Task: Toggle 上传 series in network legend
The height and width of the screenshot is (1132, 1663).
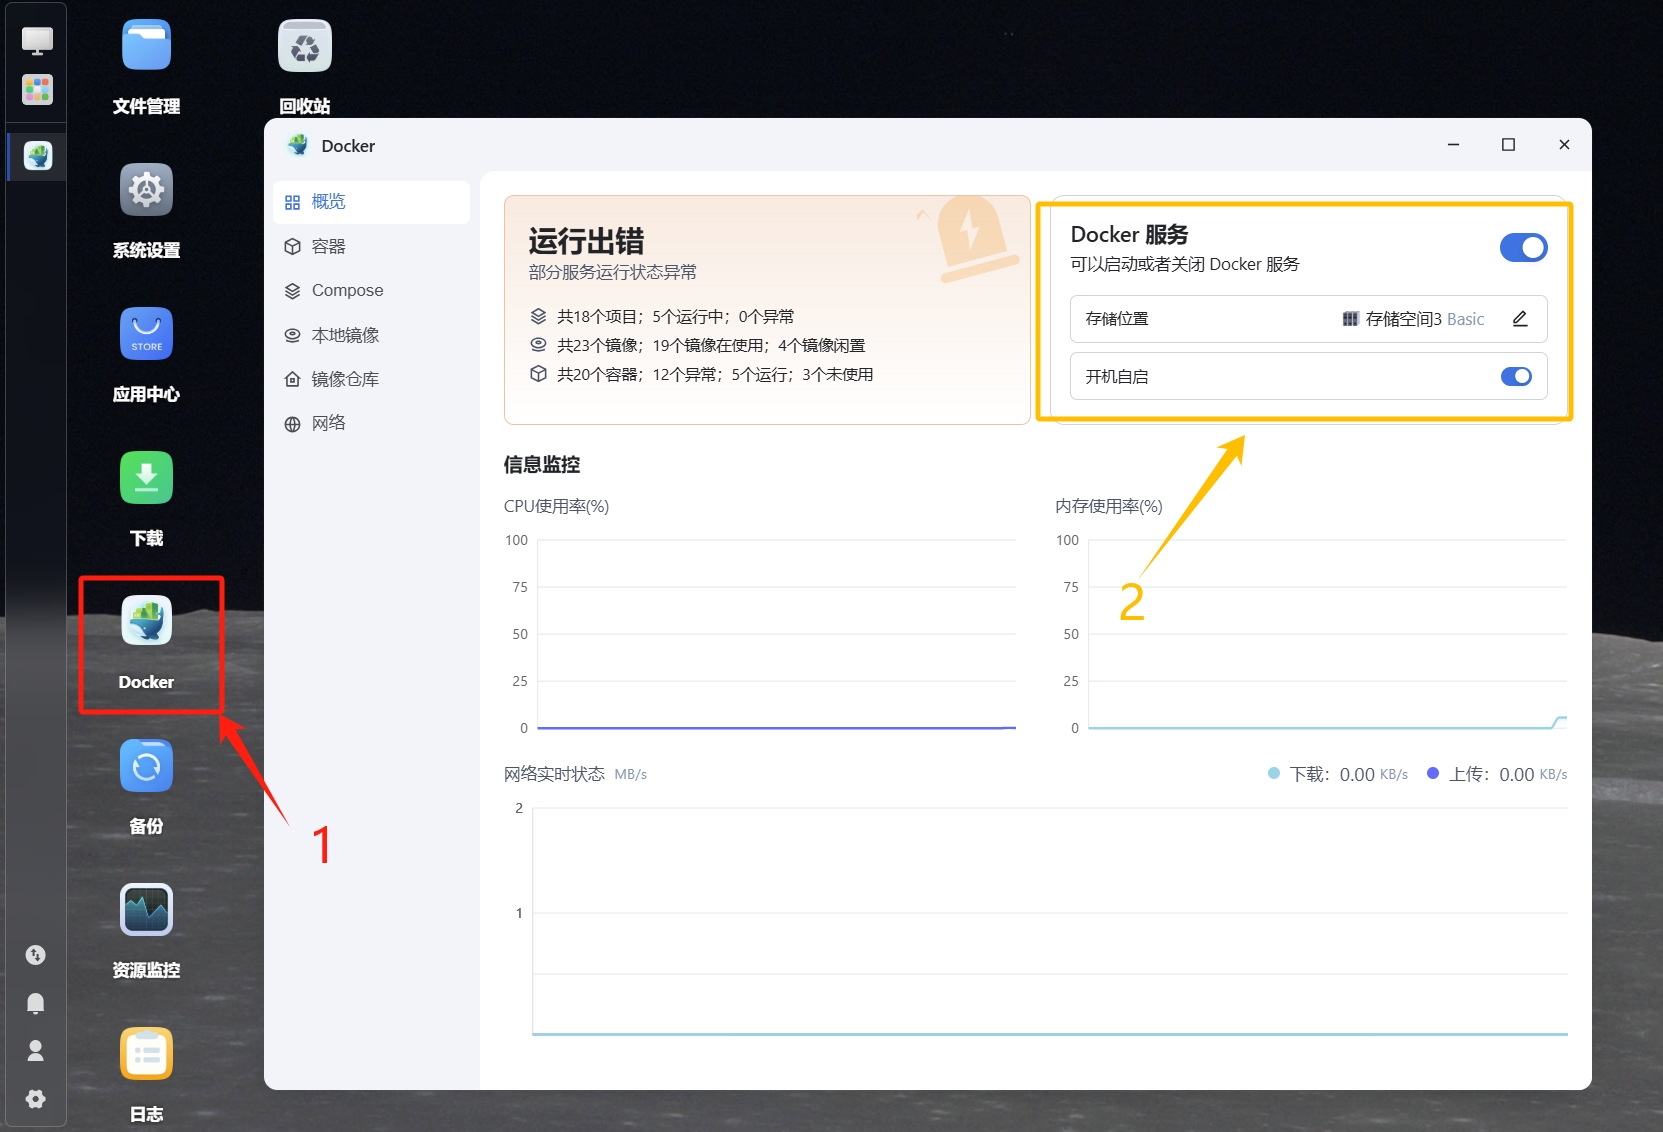Action: click(1497, 774)
